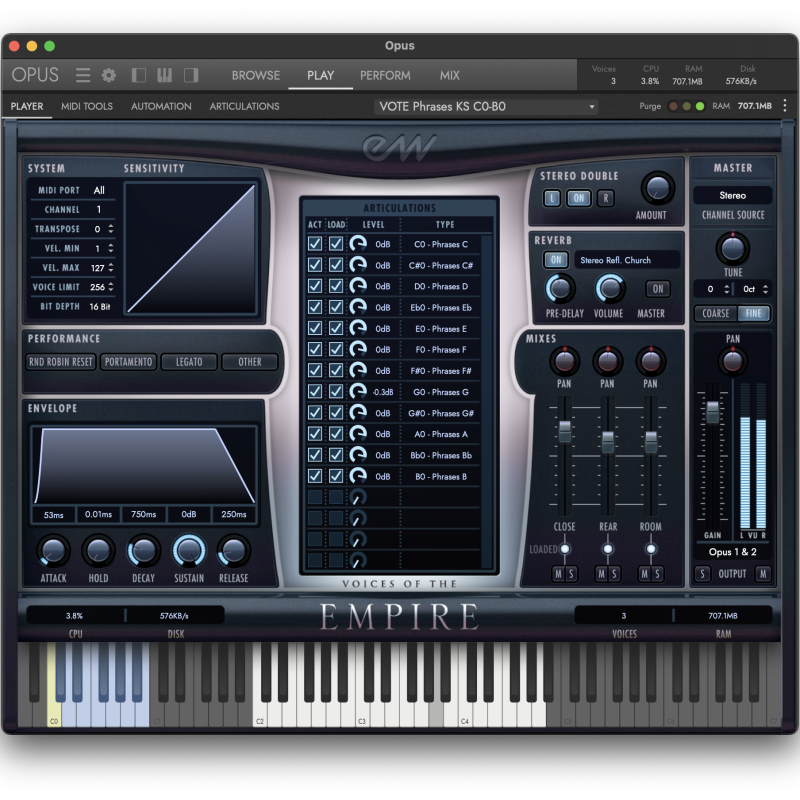Select FINE tuning mode

click(x=754, y=313)
